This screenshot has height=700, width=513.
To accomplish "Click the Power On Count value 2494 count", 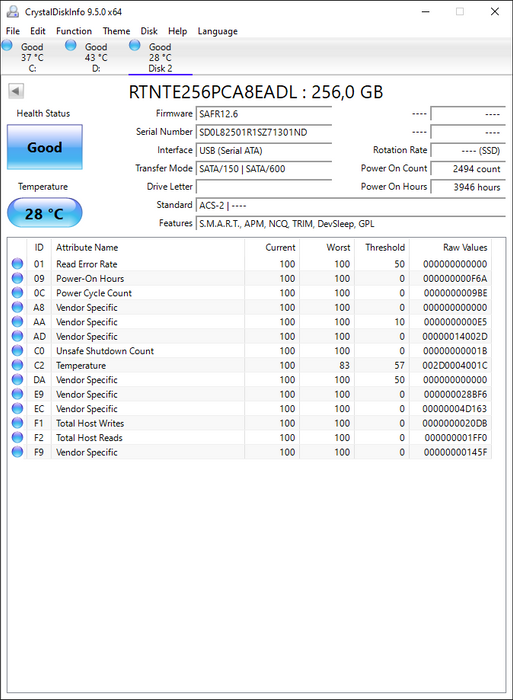I will click(x=468, y=169).
